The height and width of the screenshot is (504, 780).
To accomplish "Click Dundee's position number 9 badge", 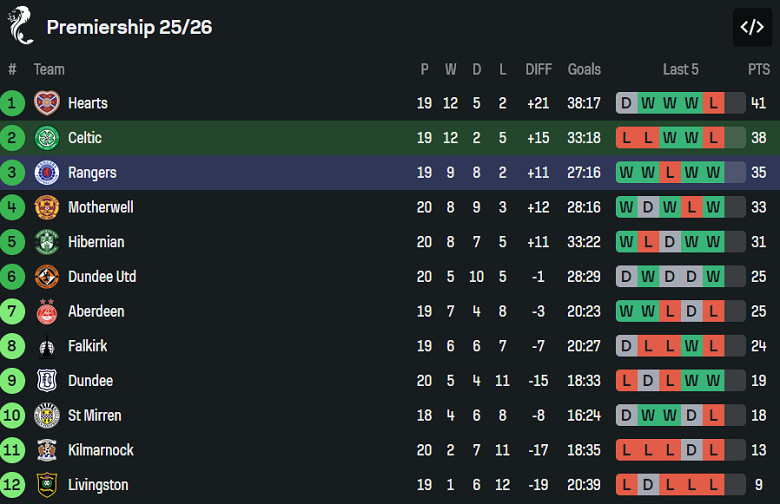I will [13, 381].
